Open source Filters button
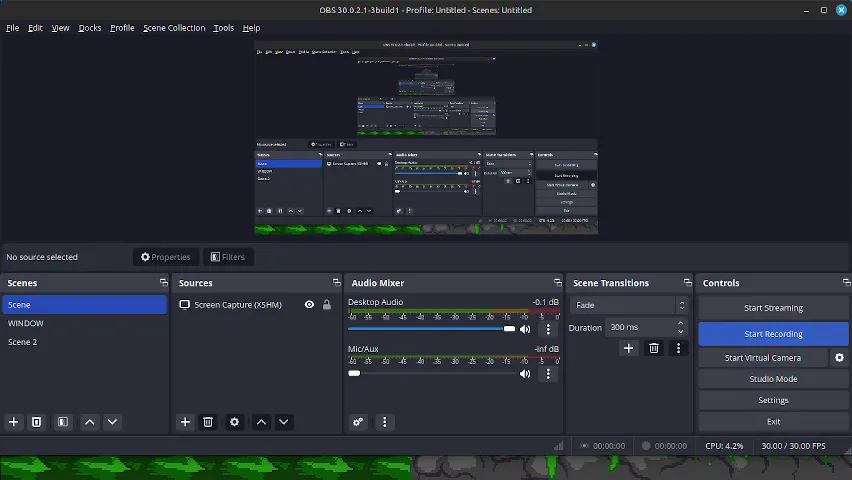The height and width of the screenshot is (480, 852). coord(228,257)
